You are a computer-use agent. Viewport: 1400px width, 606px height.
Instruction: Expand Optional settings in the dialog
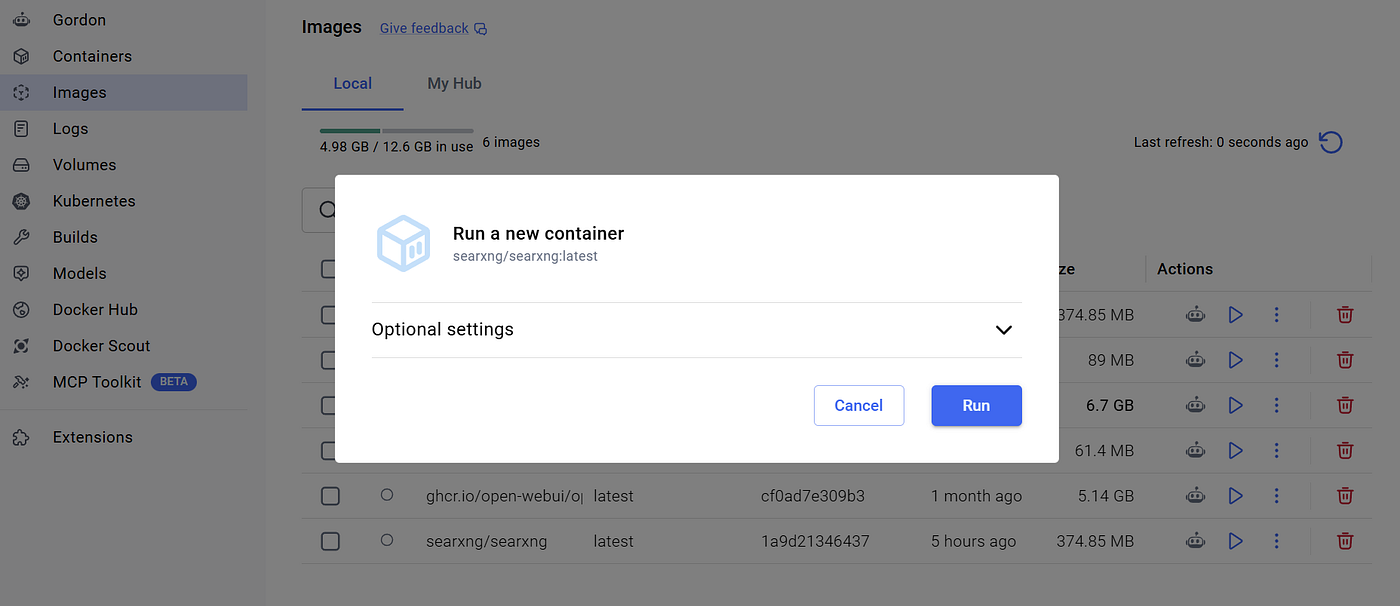pyautogui.click(x=696, y=330)
